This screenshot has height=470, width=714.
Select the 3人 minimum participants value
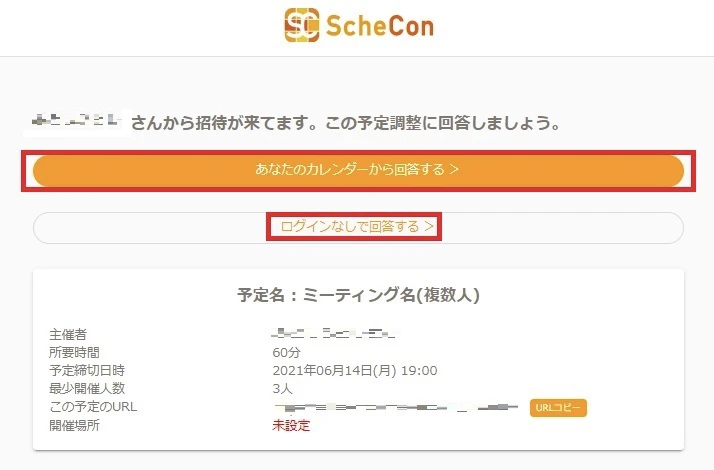282,389
